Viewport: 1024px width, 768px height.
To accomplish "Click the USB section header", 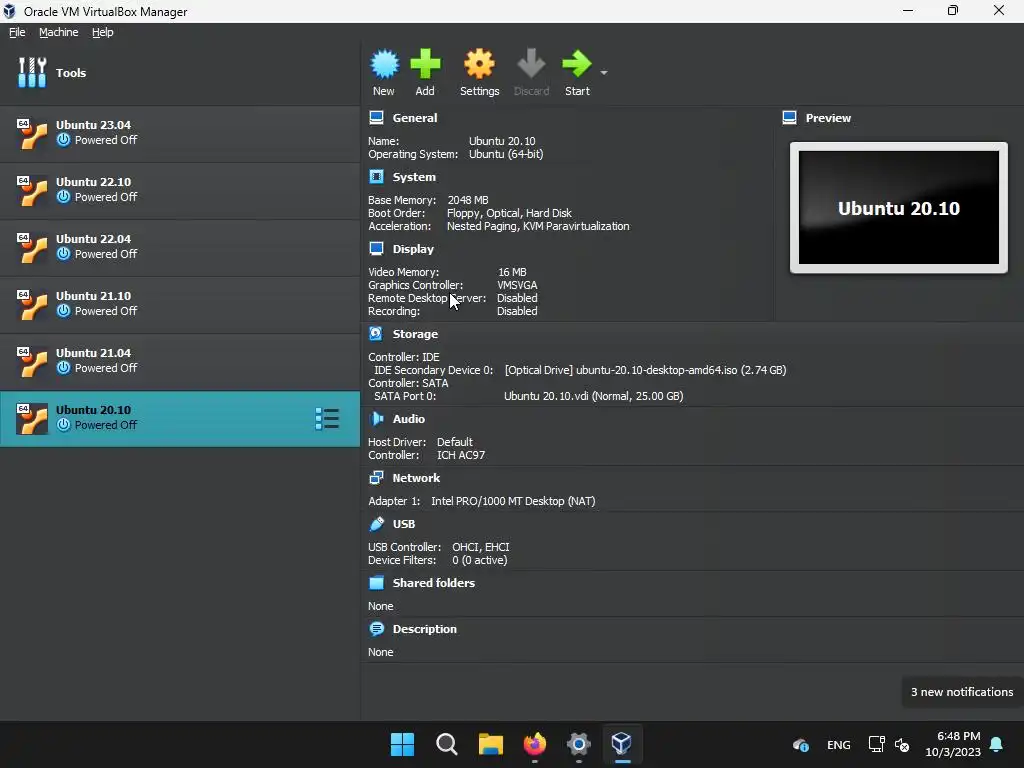I will click(x=404, y=524).
